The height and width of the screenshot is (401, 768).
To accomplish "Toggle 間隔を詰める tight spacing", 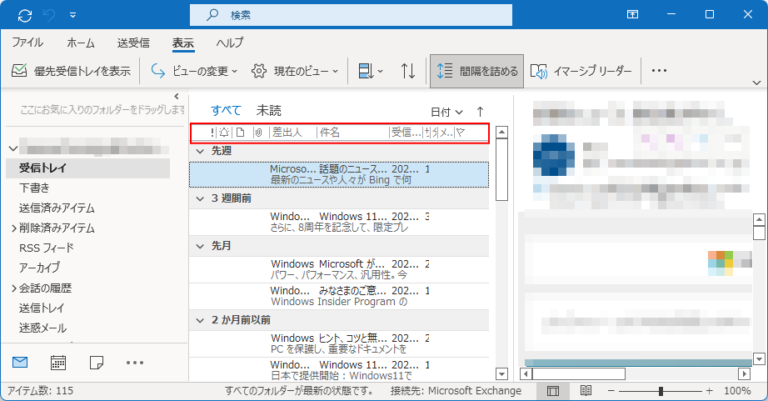I will pyautogui.click(x=477, y=71).
